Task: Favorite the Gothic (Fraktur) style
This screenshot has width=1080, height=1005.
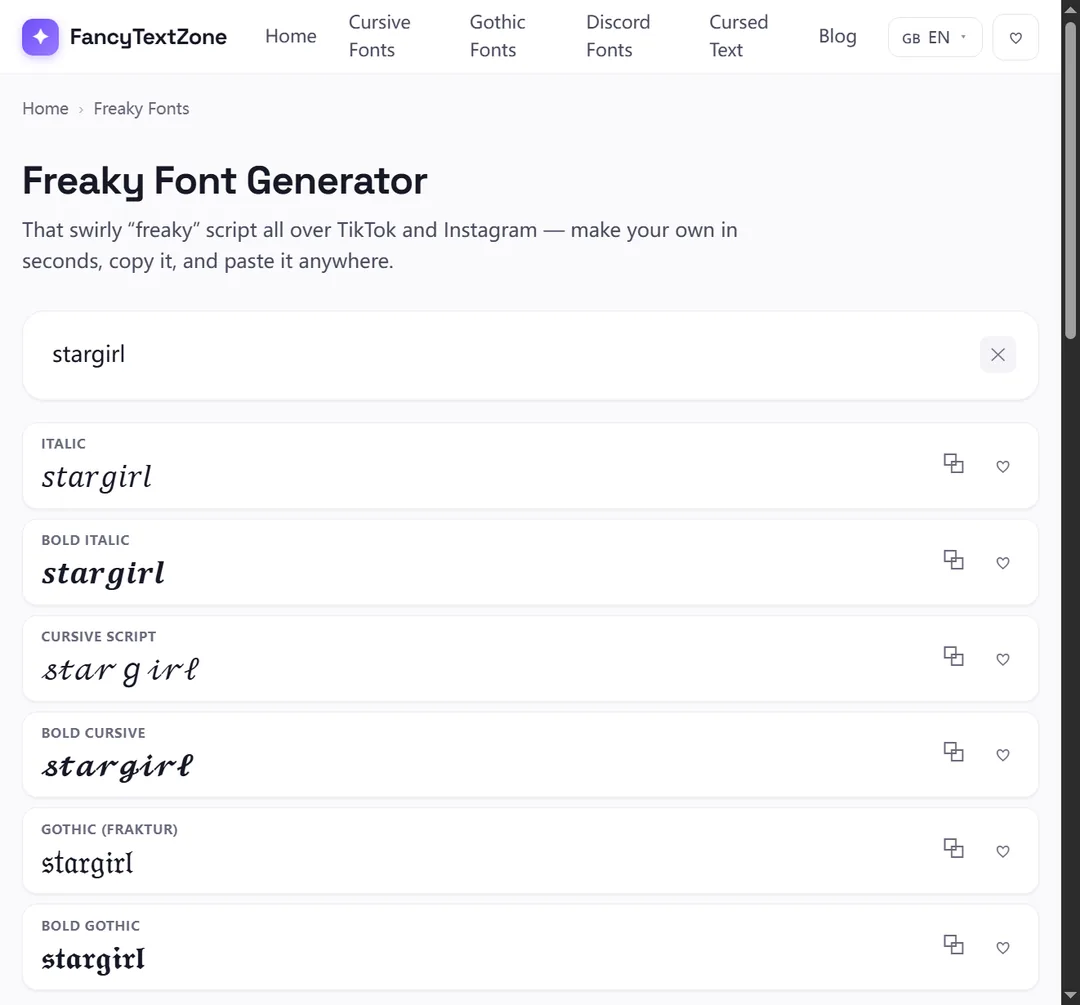Action: tap(1003, 851)
